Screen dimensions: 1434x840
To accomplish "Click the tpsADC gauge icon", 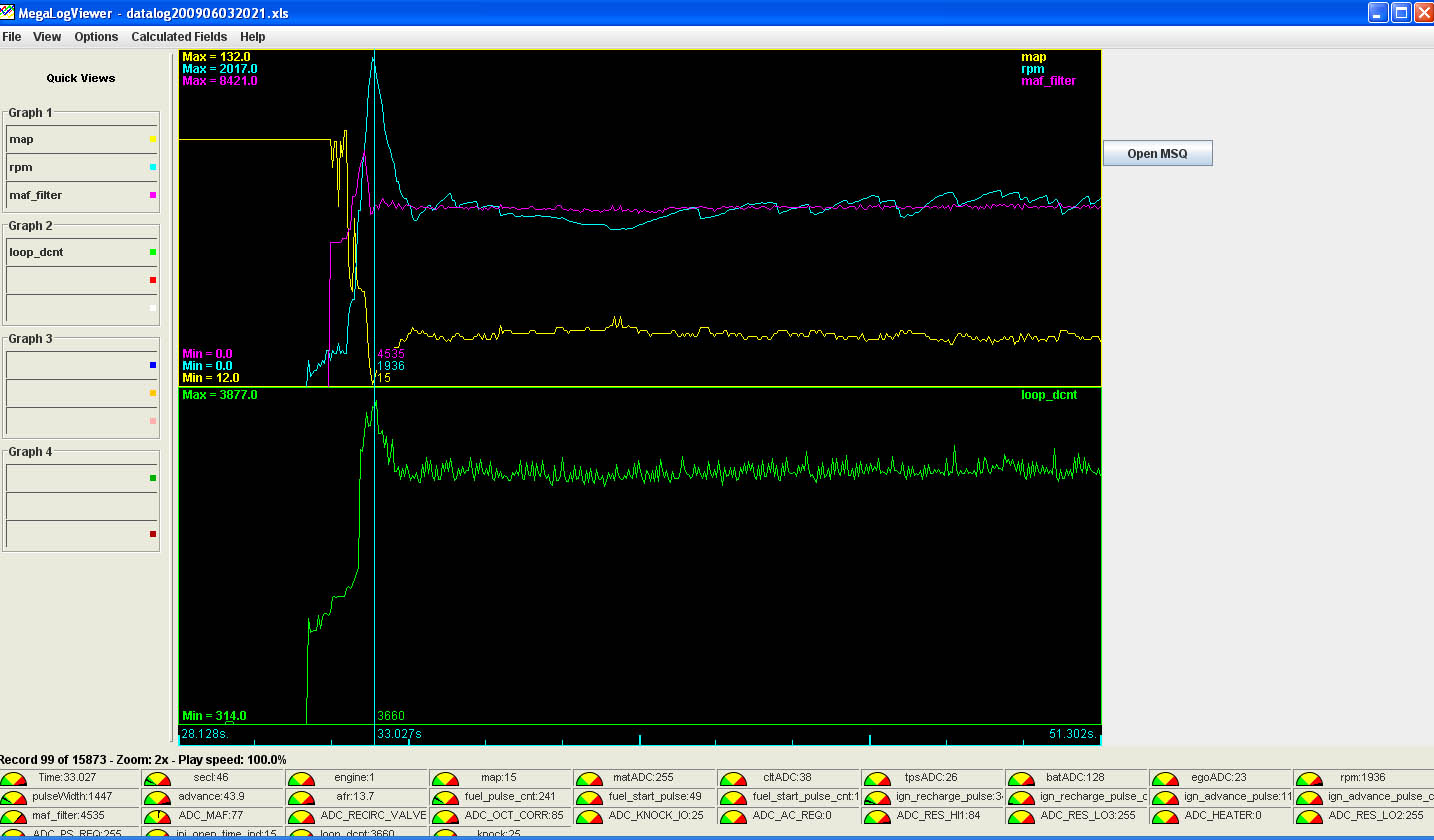I will click(877, 779).
